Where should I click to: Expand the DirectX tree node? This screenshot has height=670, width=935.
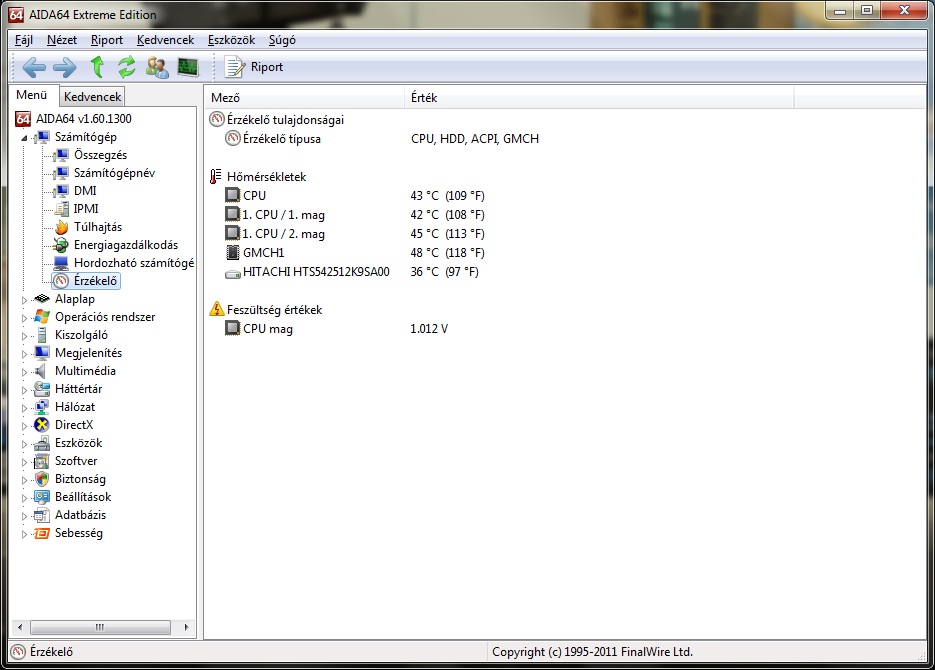tap(24, 426)
